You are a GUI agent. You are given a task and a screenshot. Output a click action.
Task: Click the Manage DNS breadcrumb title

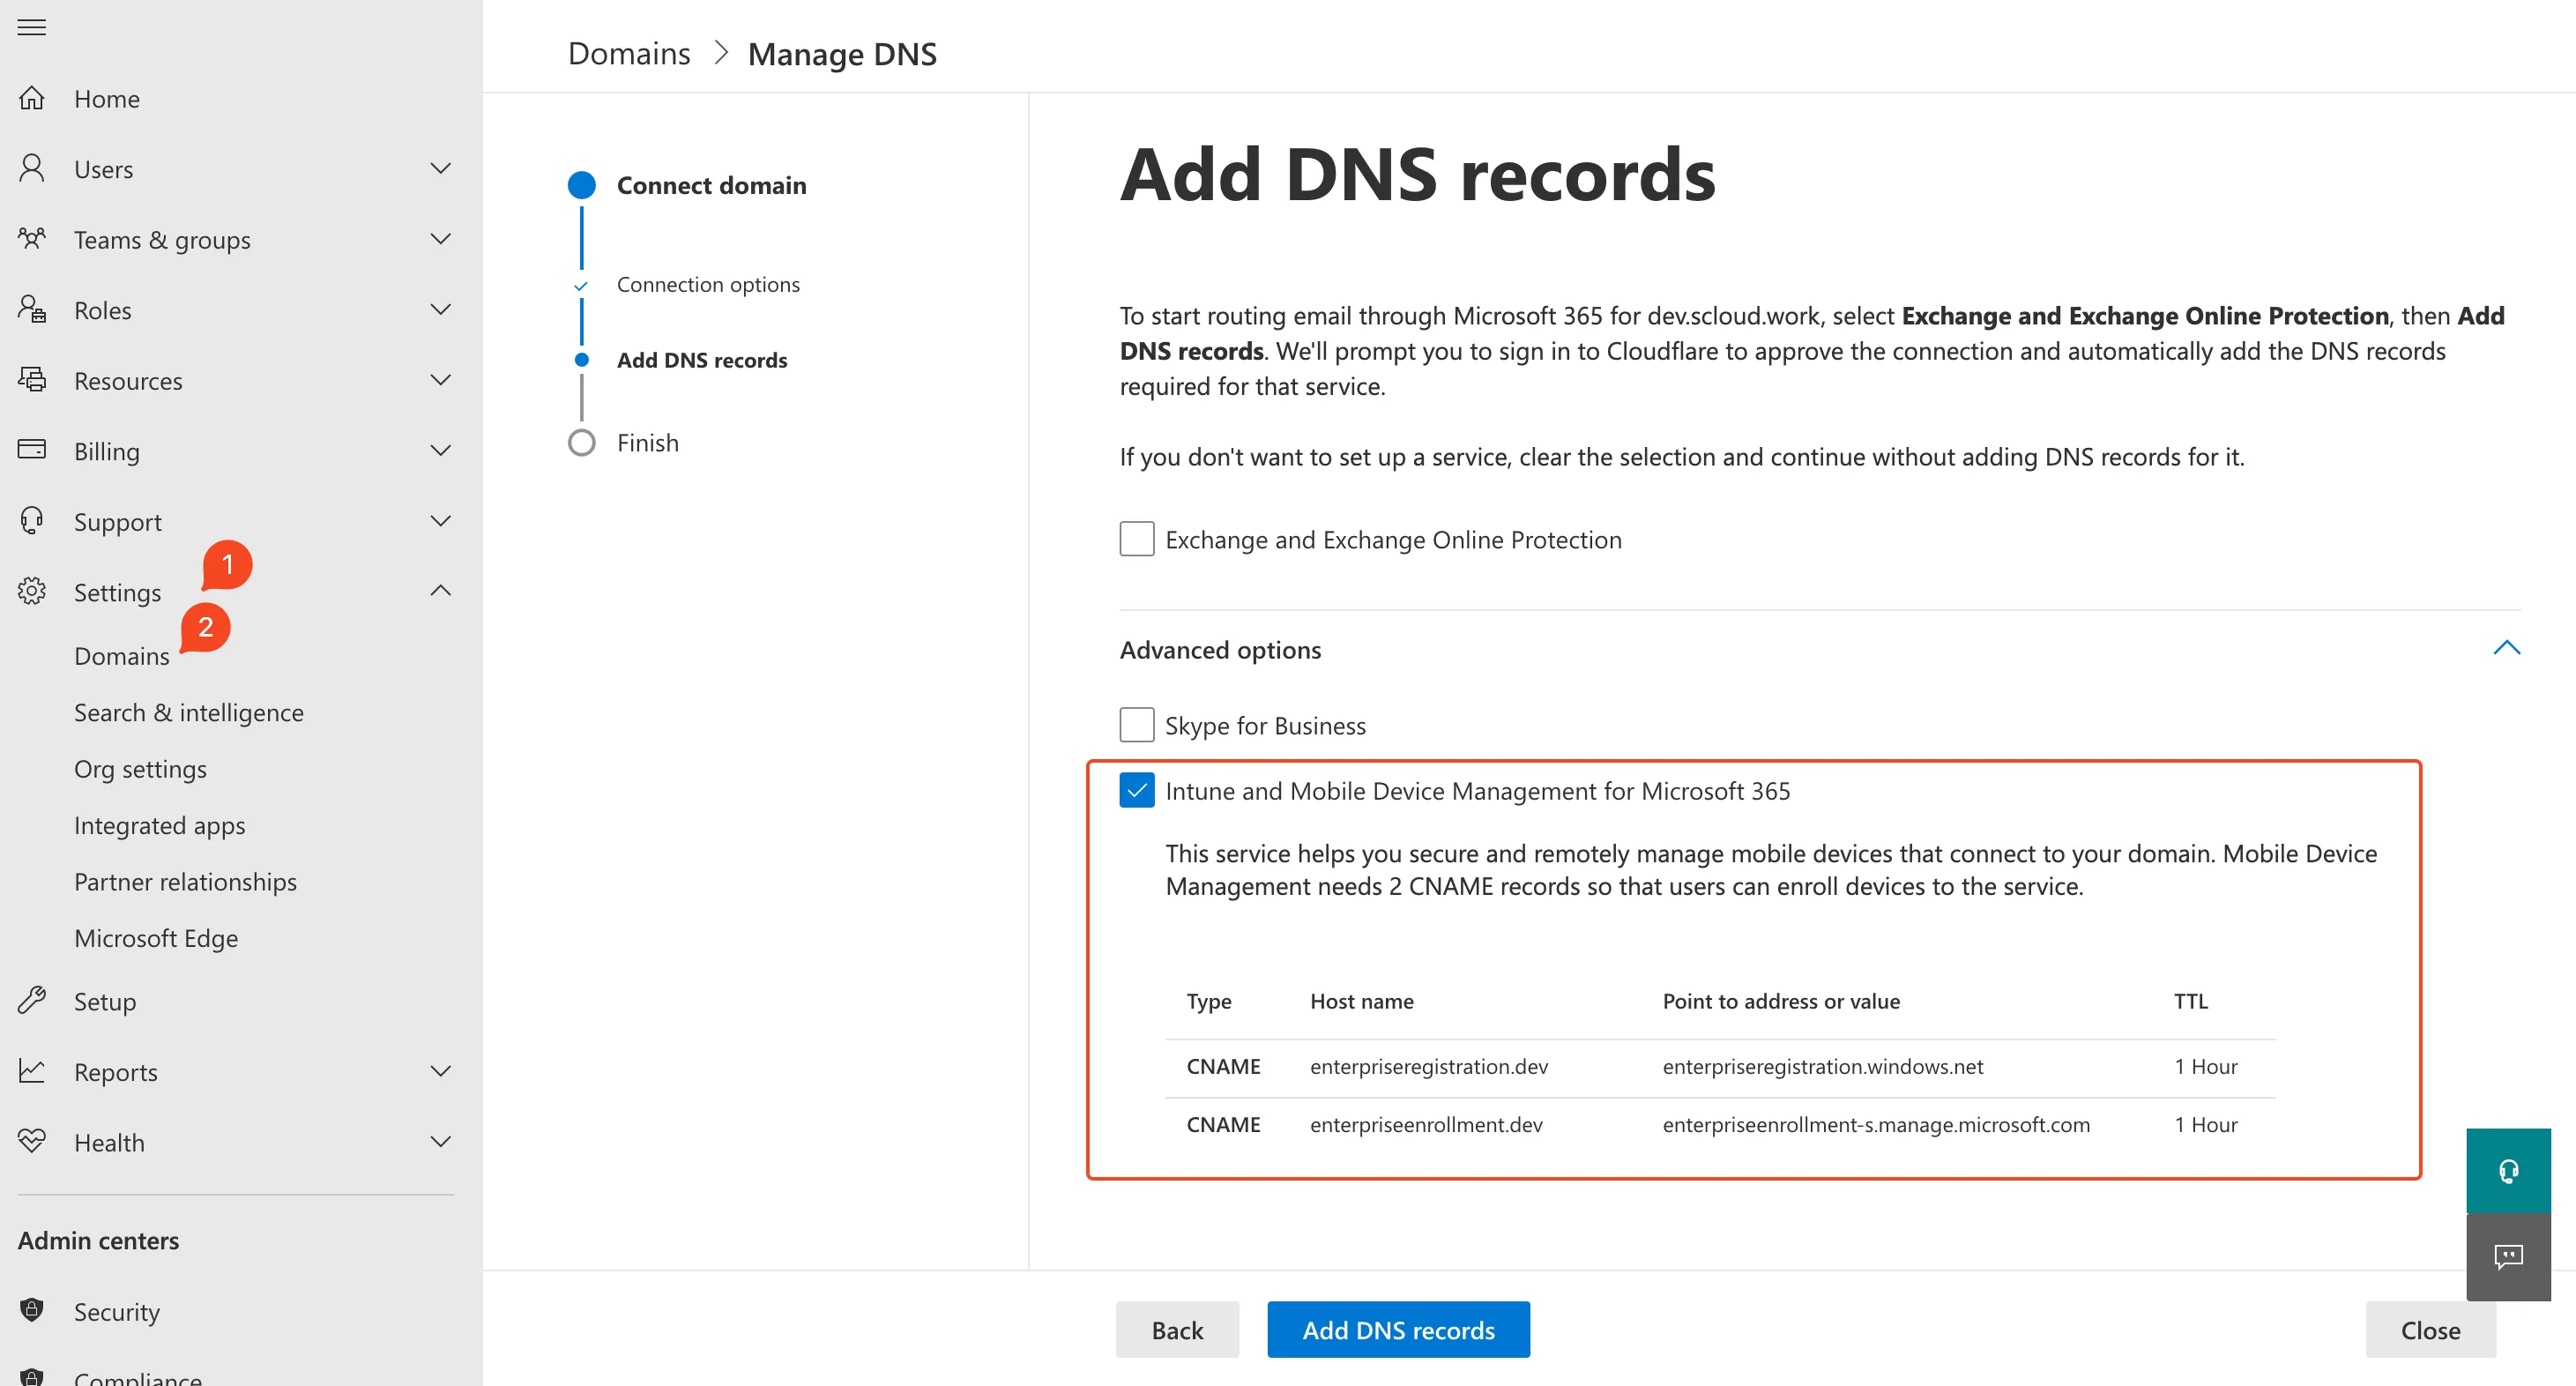[842, 53]
